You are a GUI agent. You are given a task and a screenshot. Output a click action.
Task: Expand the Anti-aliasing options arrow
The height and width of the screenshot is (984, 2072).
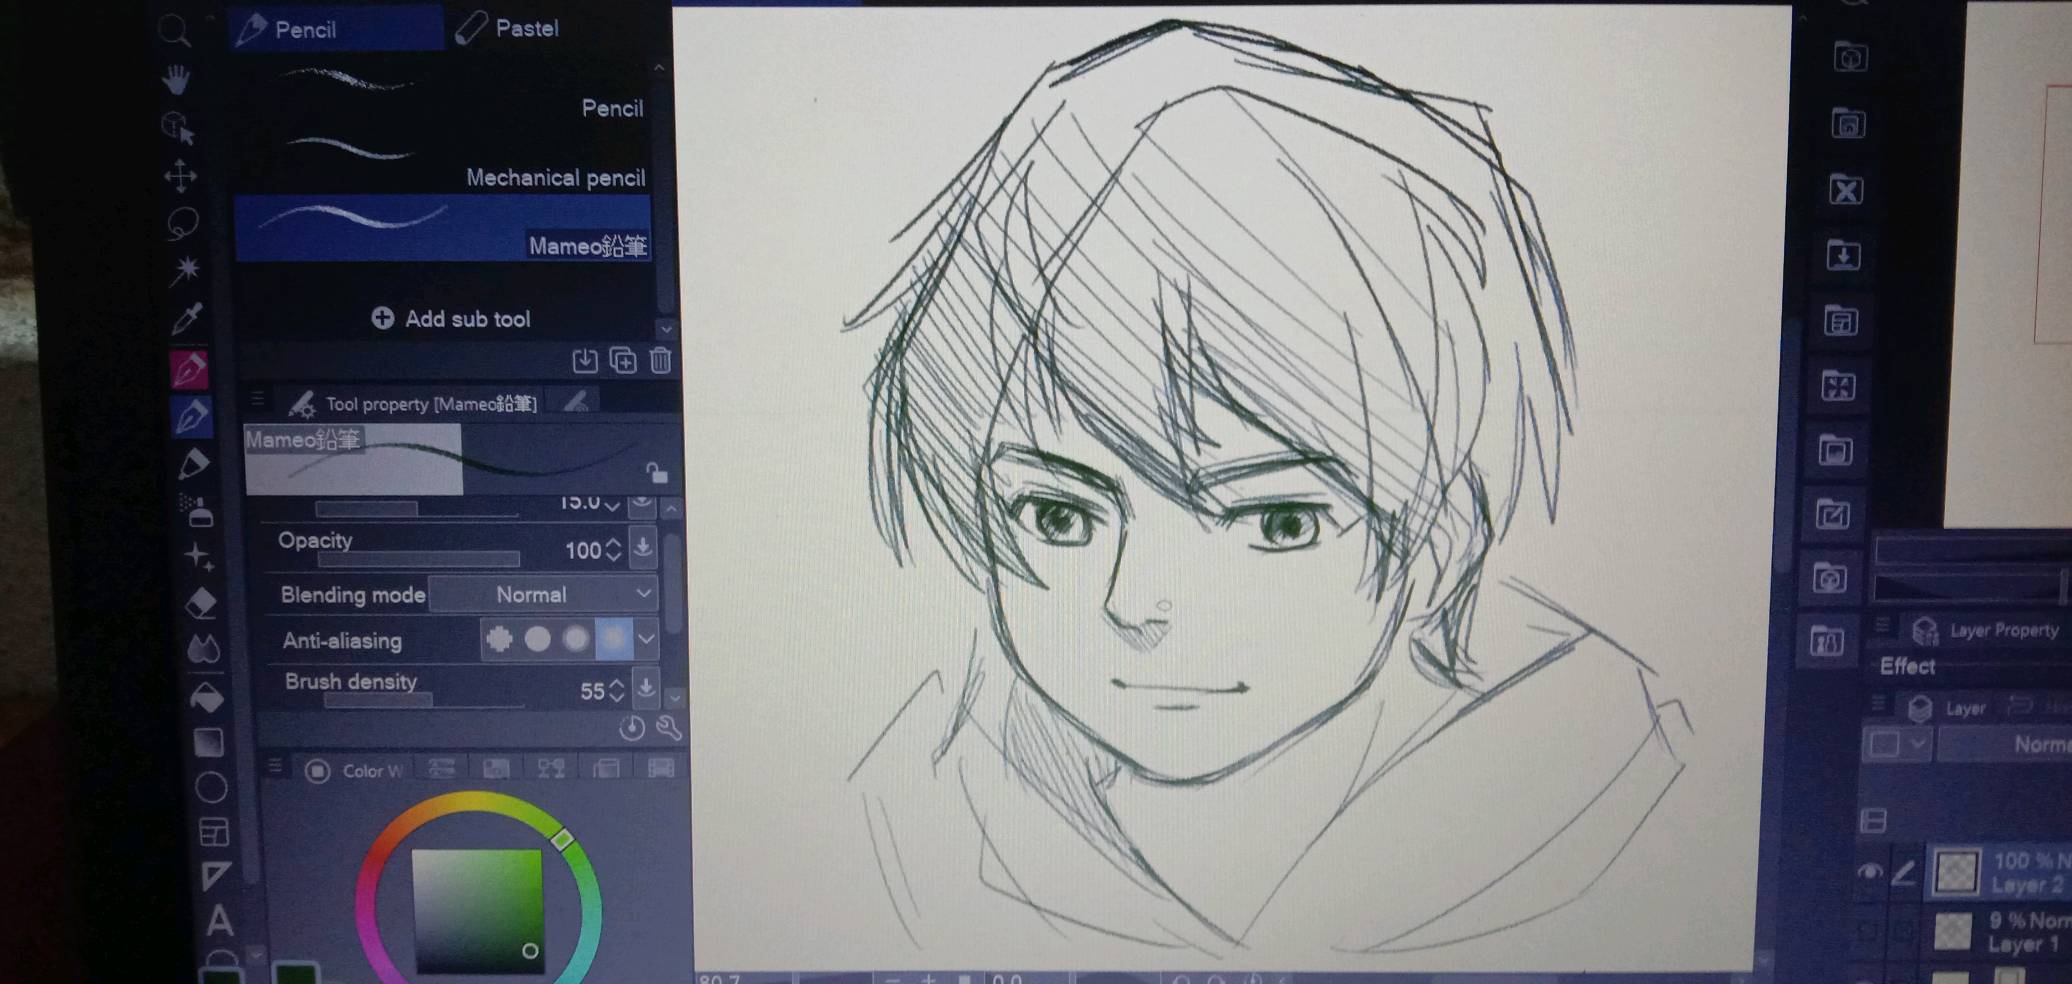click(647, 639)
